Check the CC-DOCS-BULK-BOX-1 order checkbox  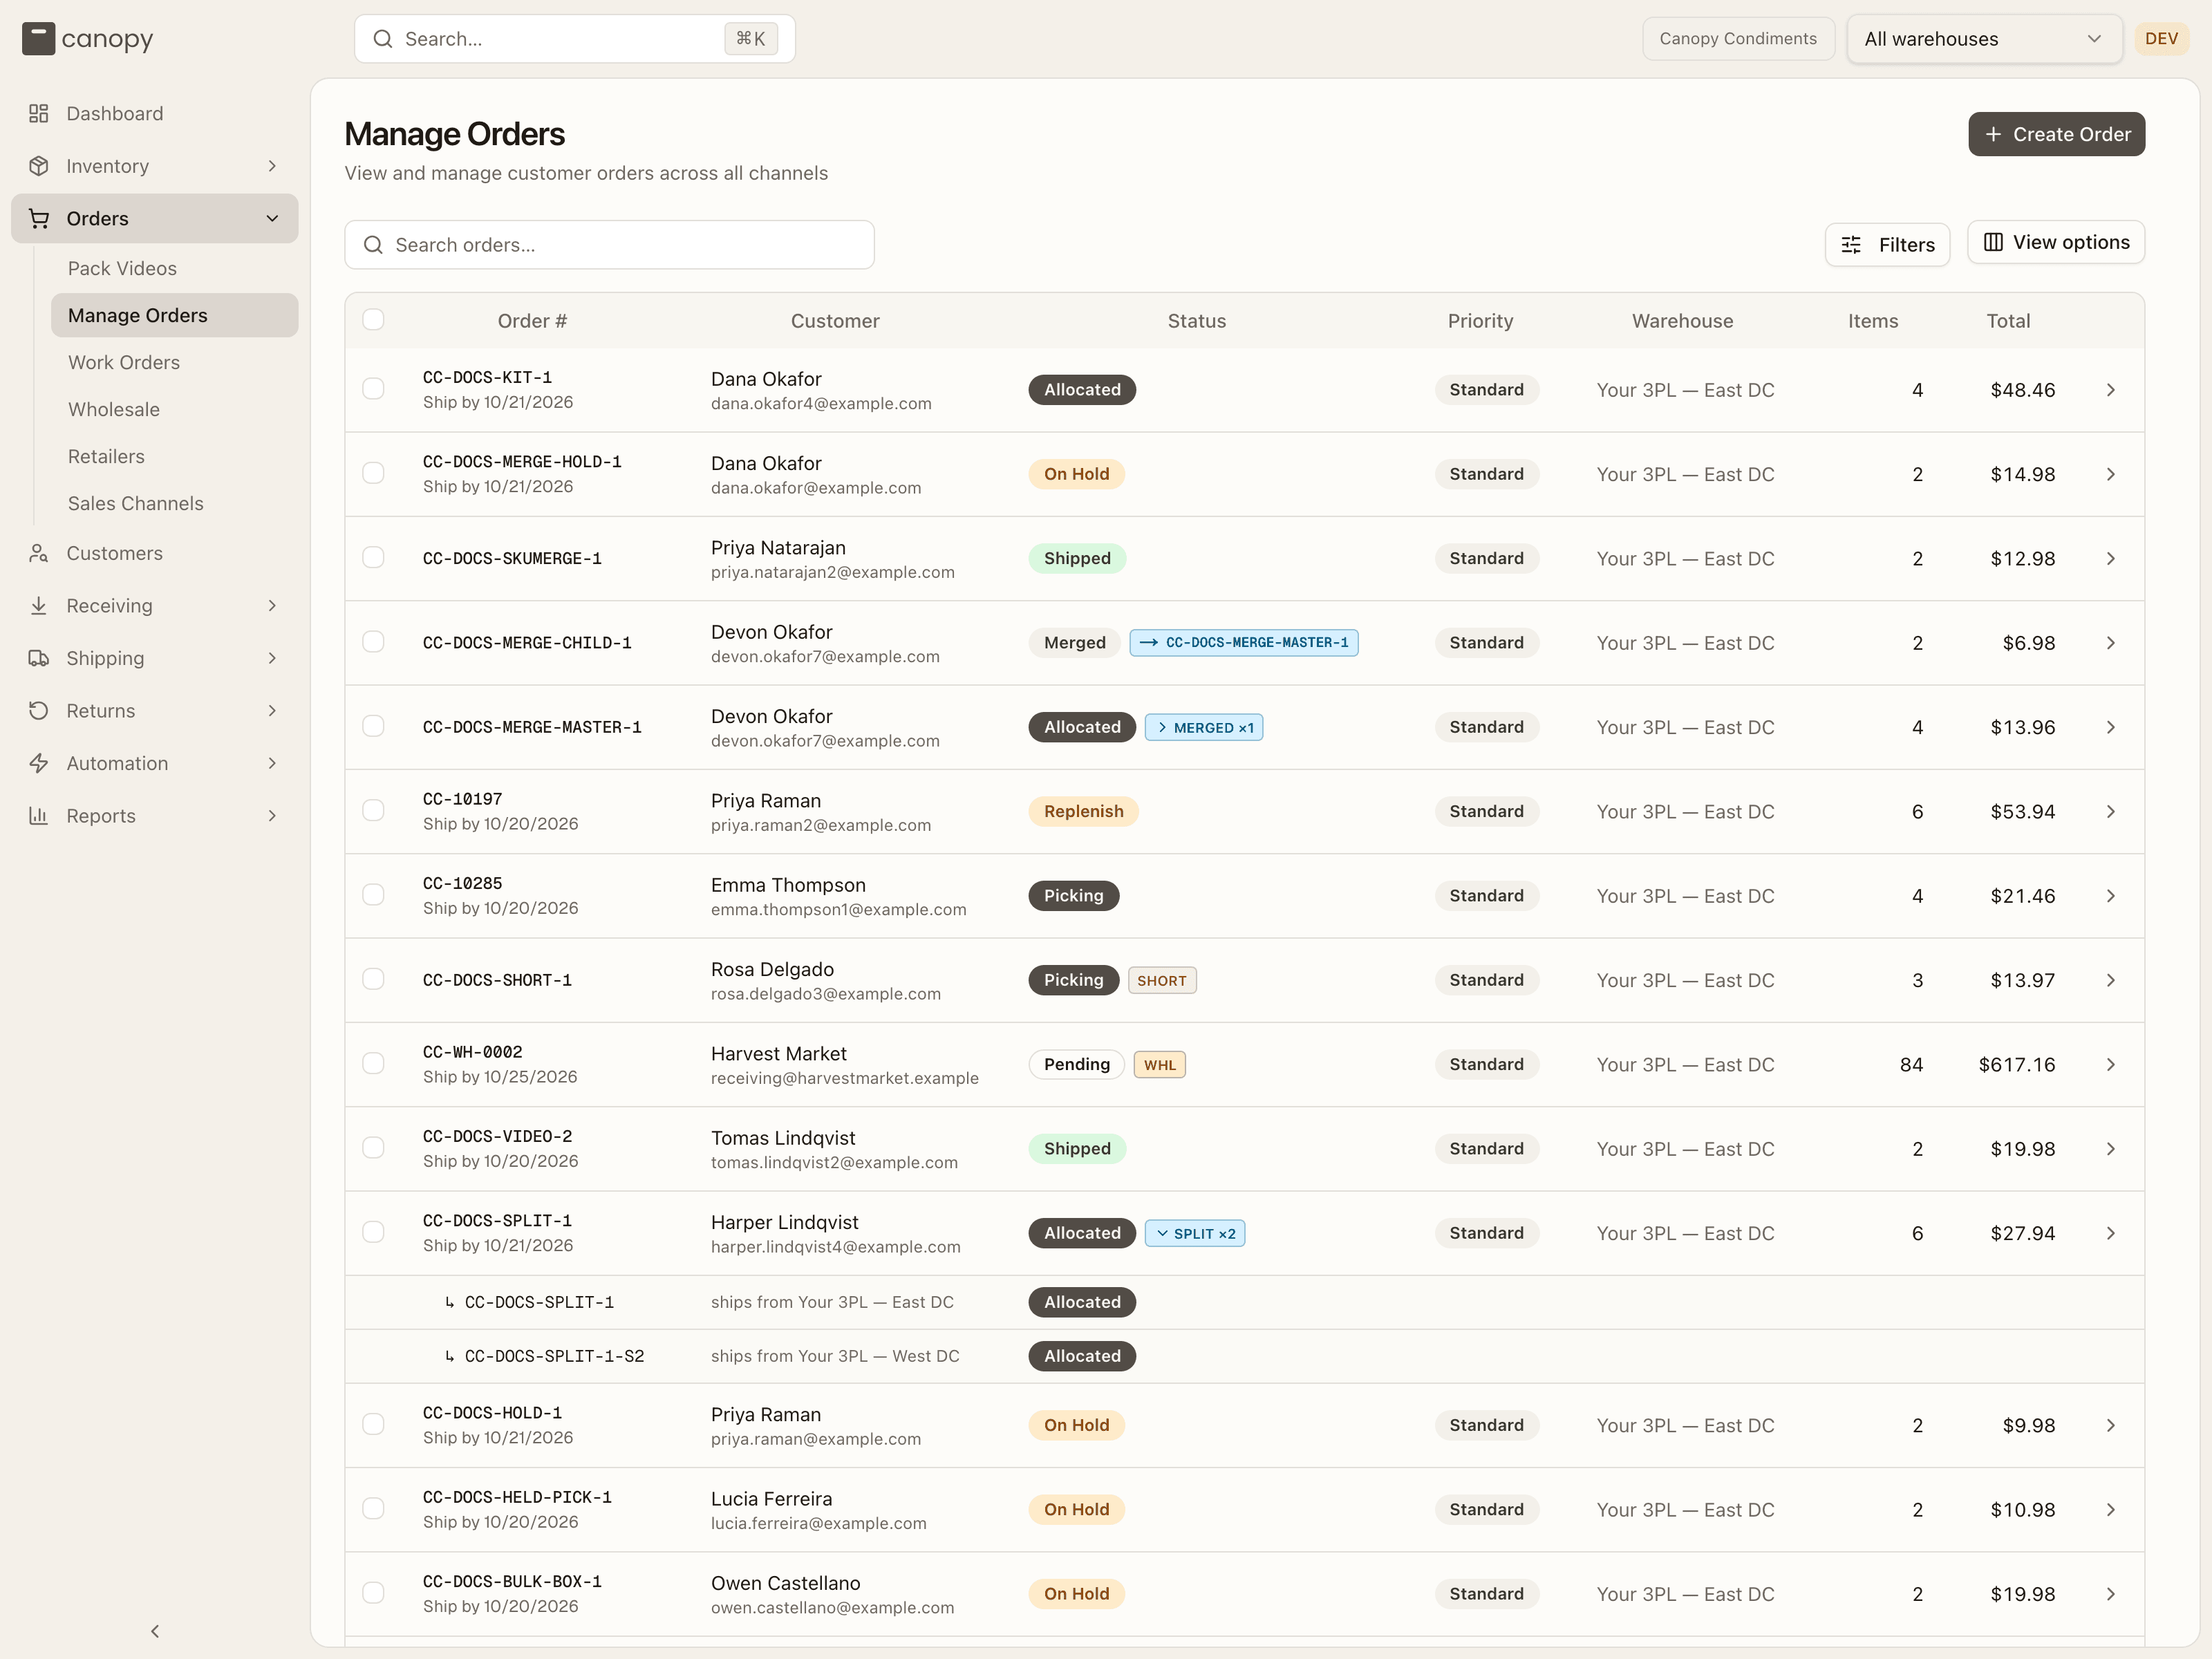tap(373, 1593)
